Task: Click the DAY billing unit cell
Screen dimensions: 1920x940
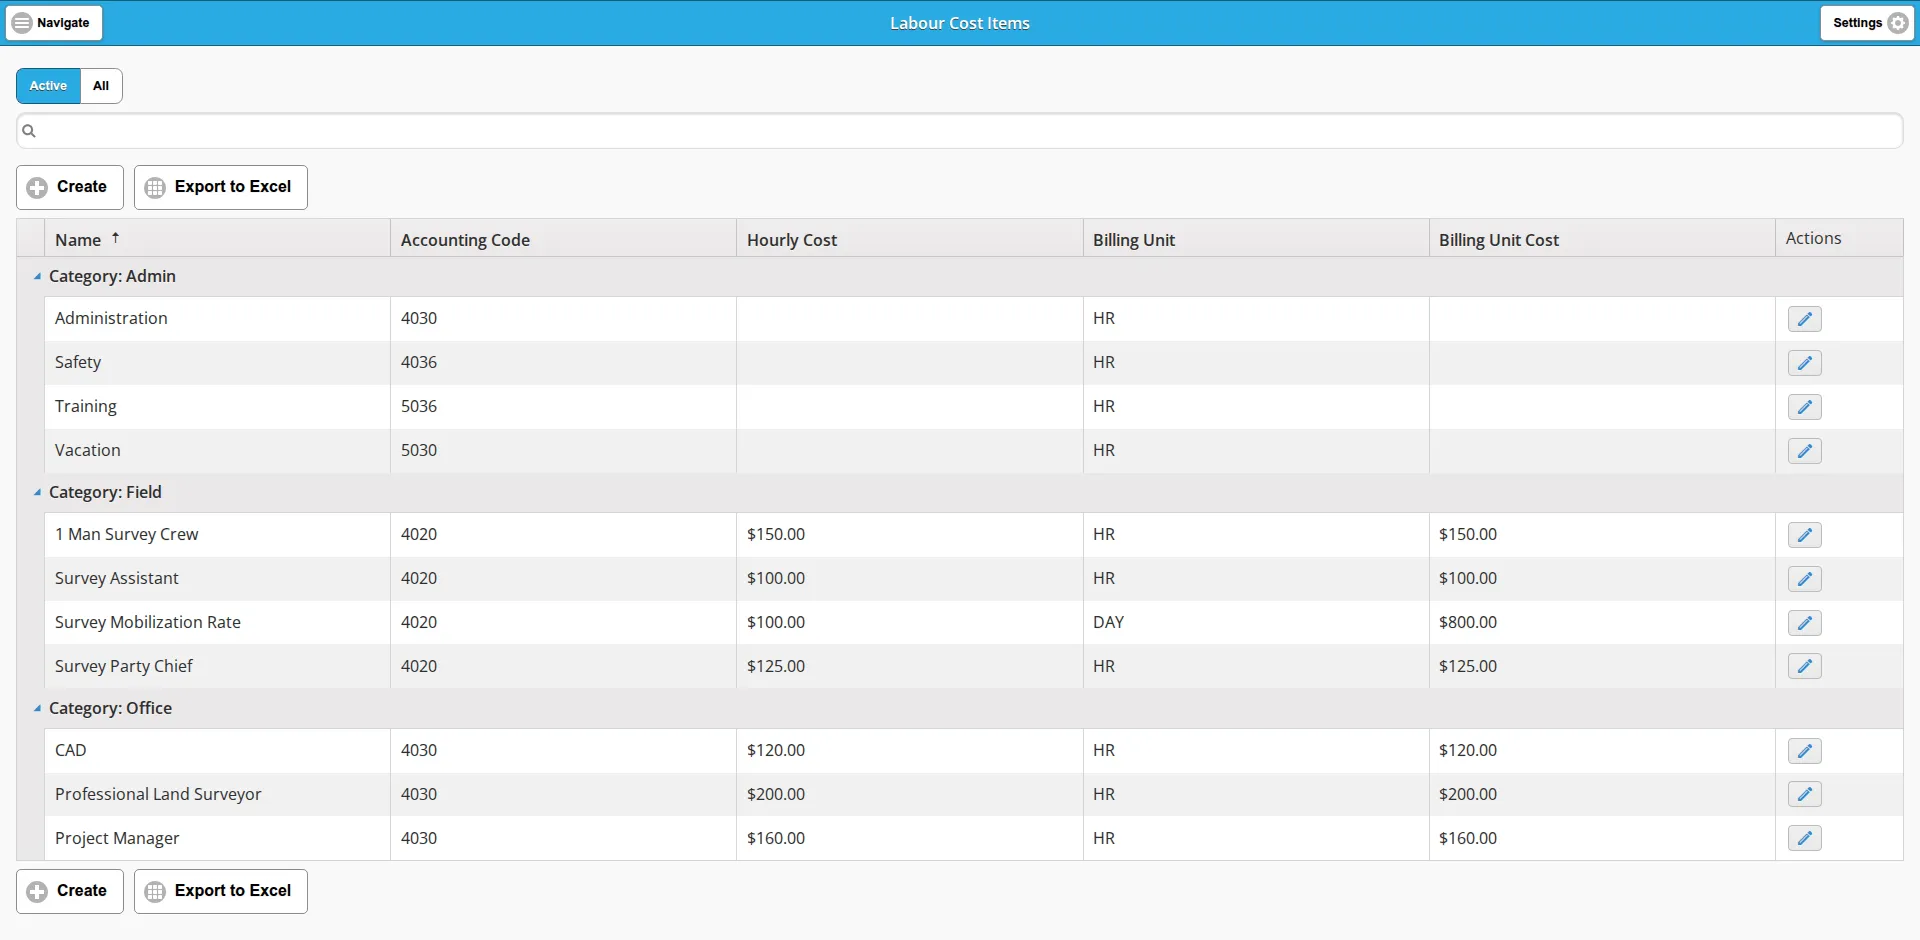Action: (x=1256, y=622)
